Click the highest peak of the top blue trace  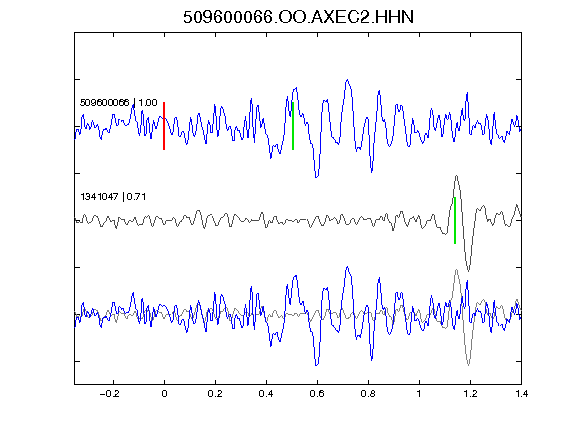[347, 80]
